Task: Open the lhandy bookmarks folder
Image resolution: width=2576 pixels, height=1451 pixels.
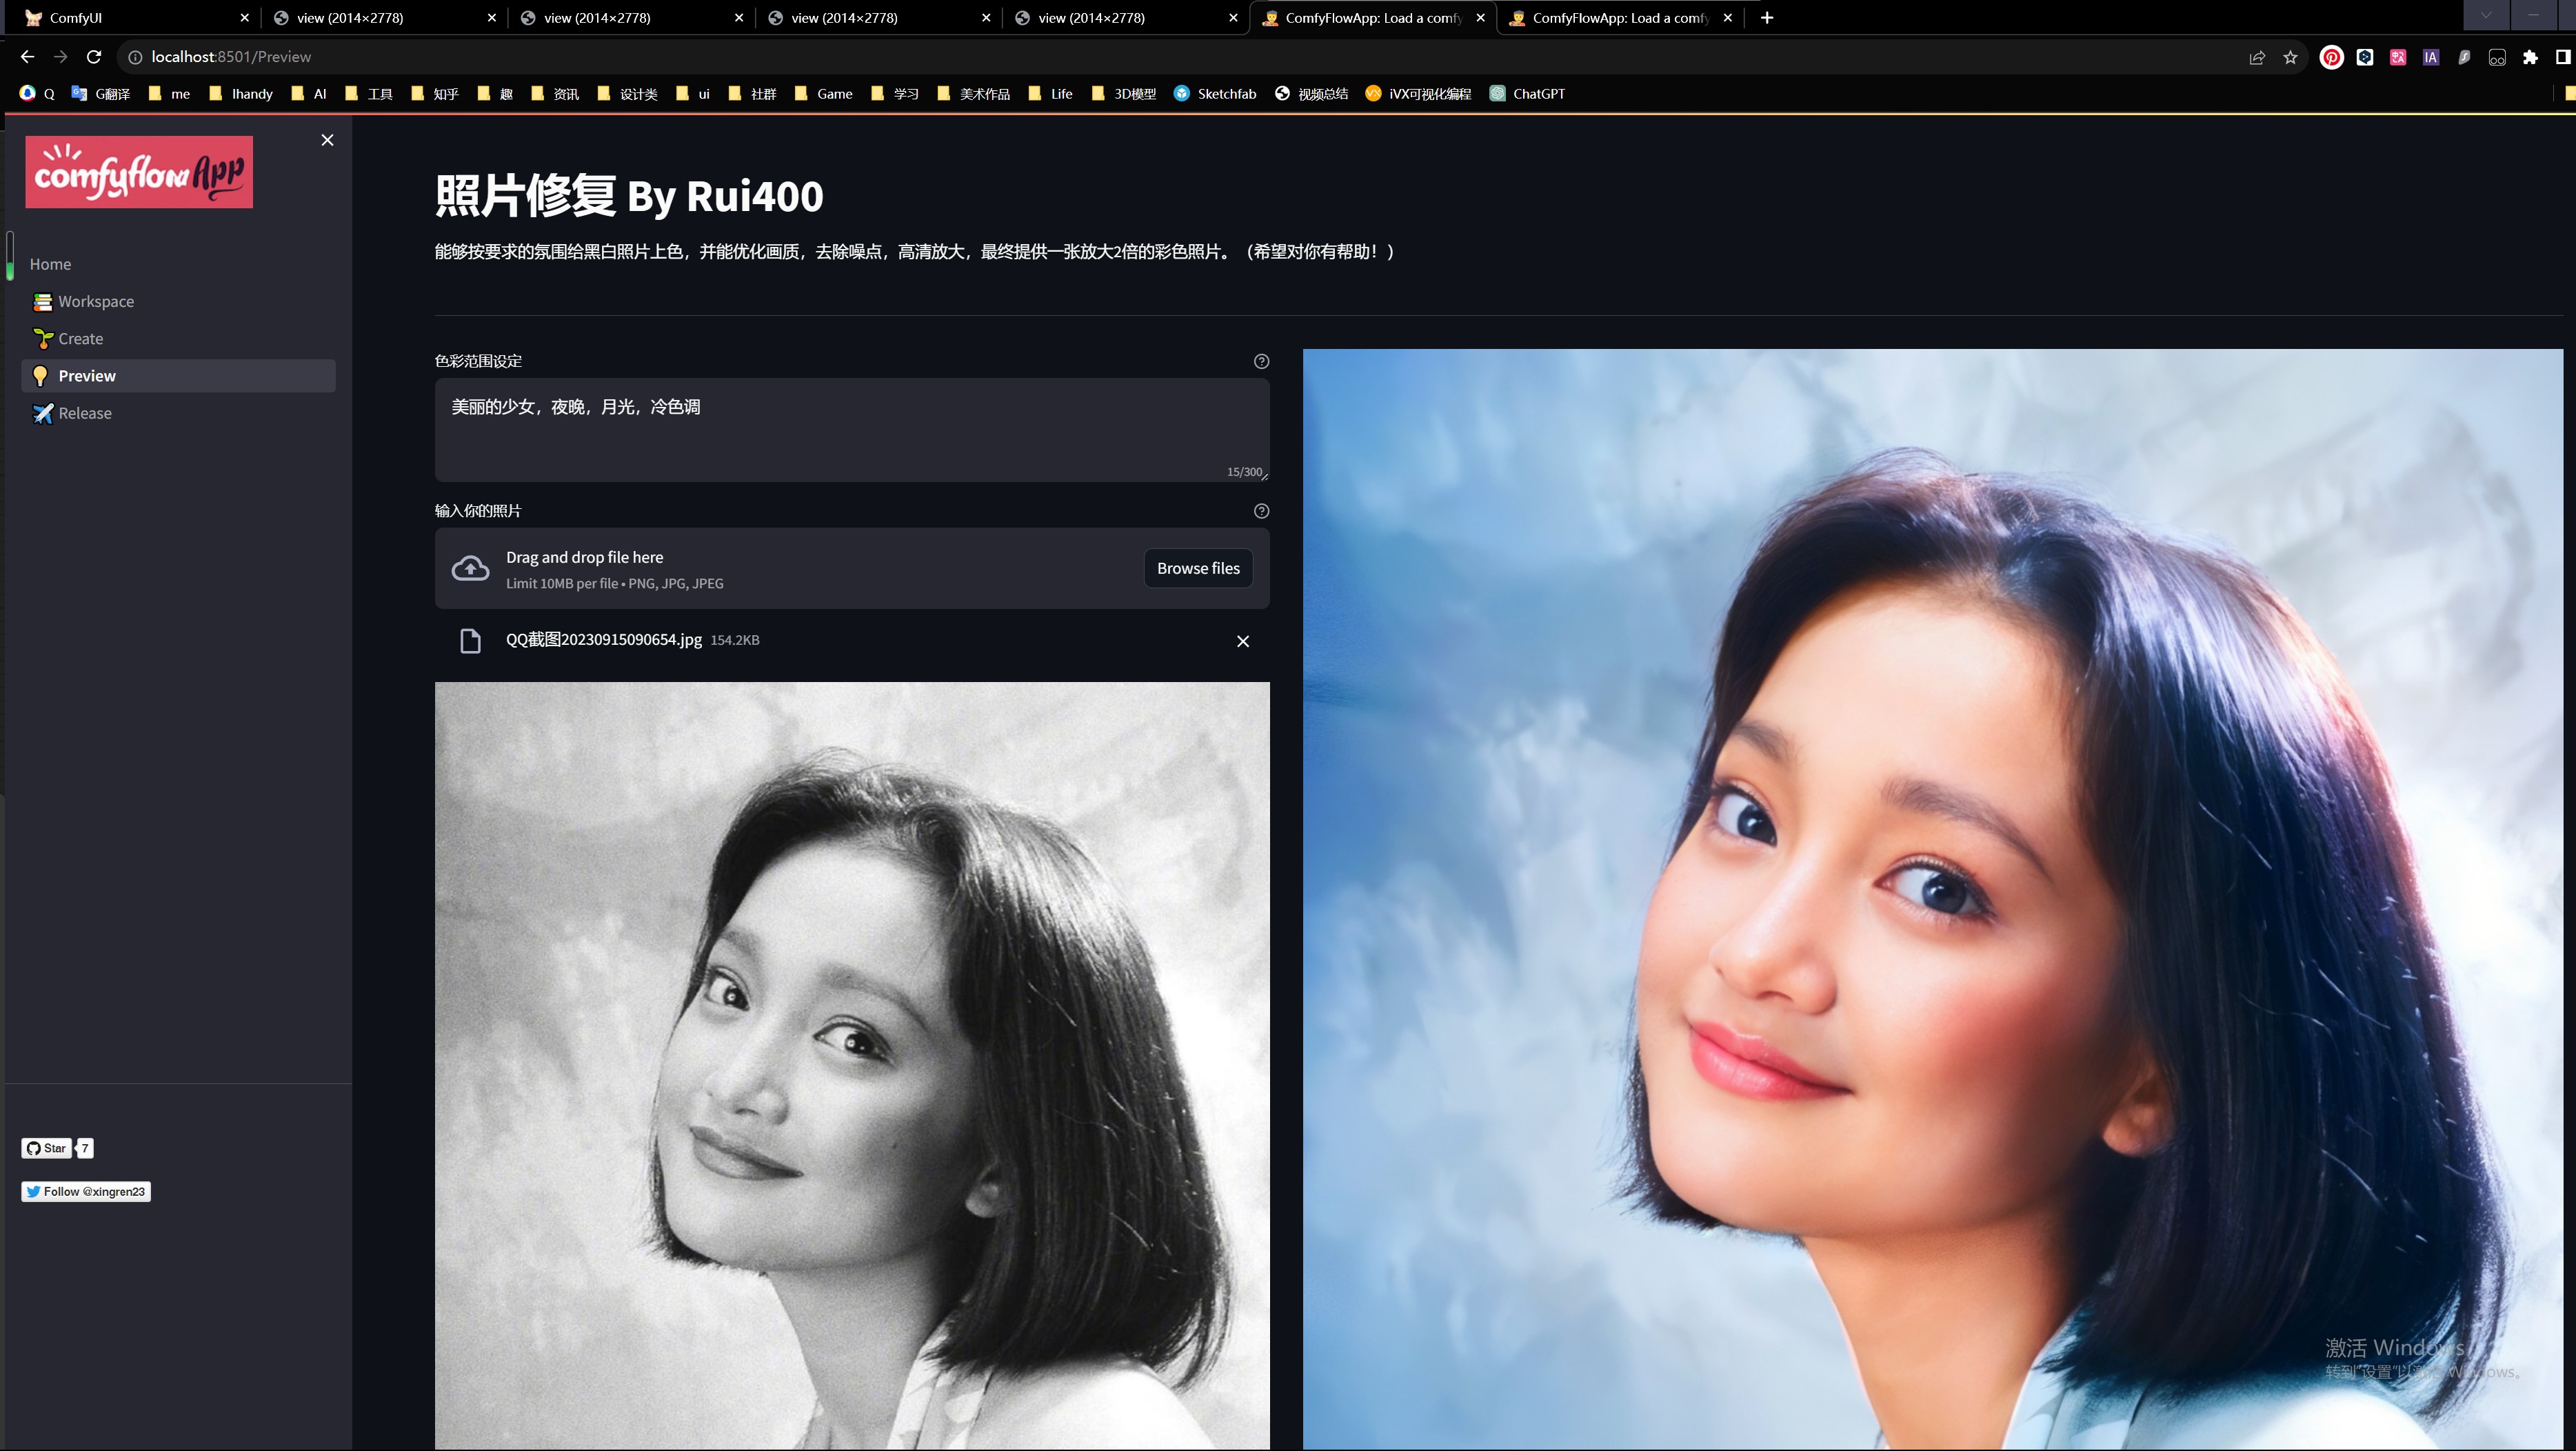Action: point(241,94)
